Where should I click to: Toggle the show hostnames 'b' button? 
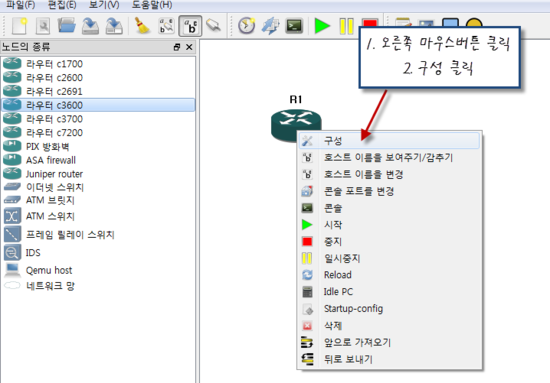point(190,26)
